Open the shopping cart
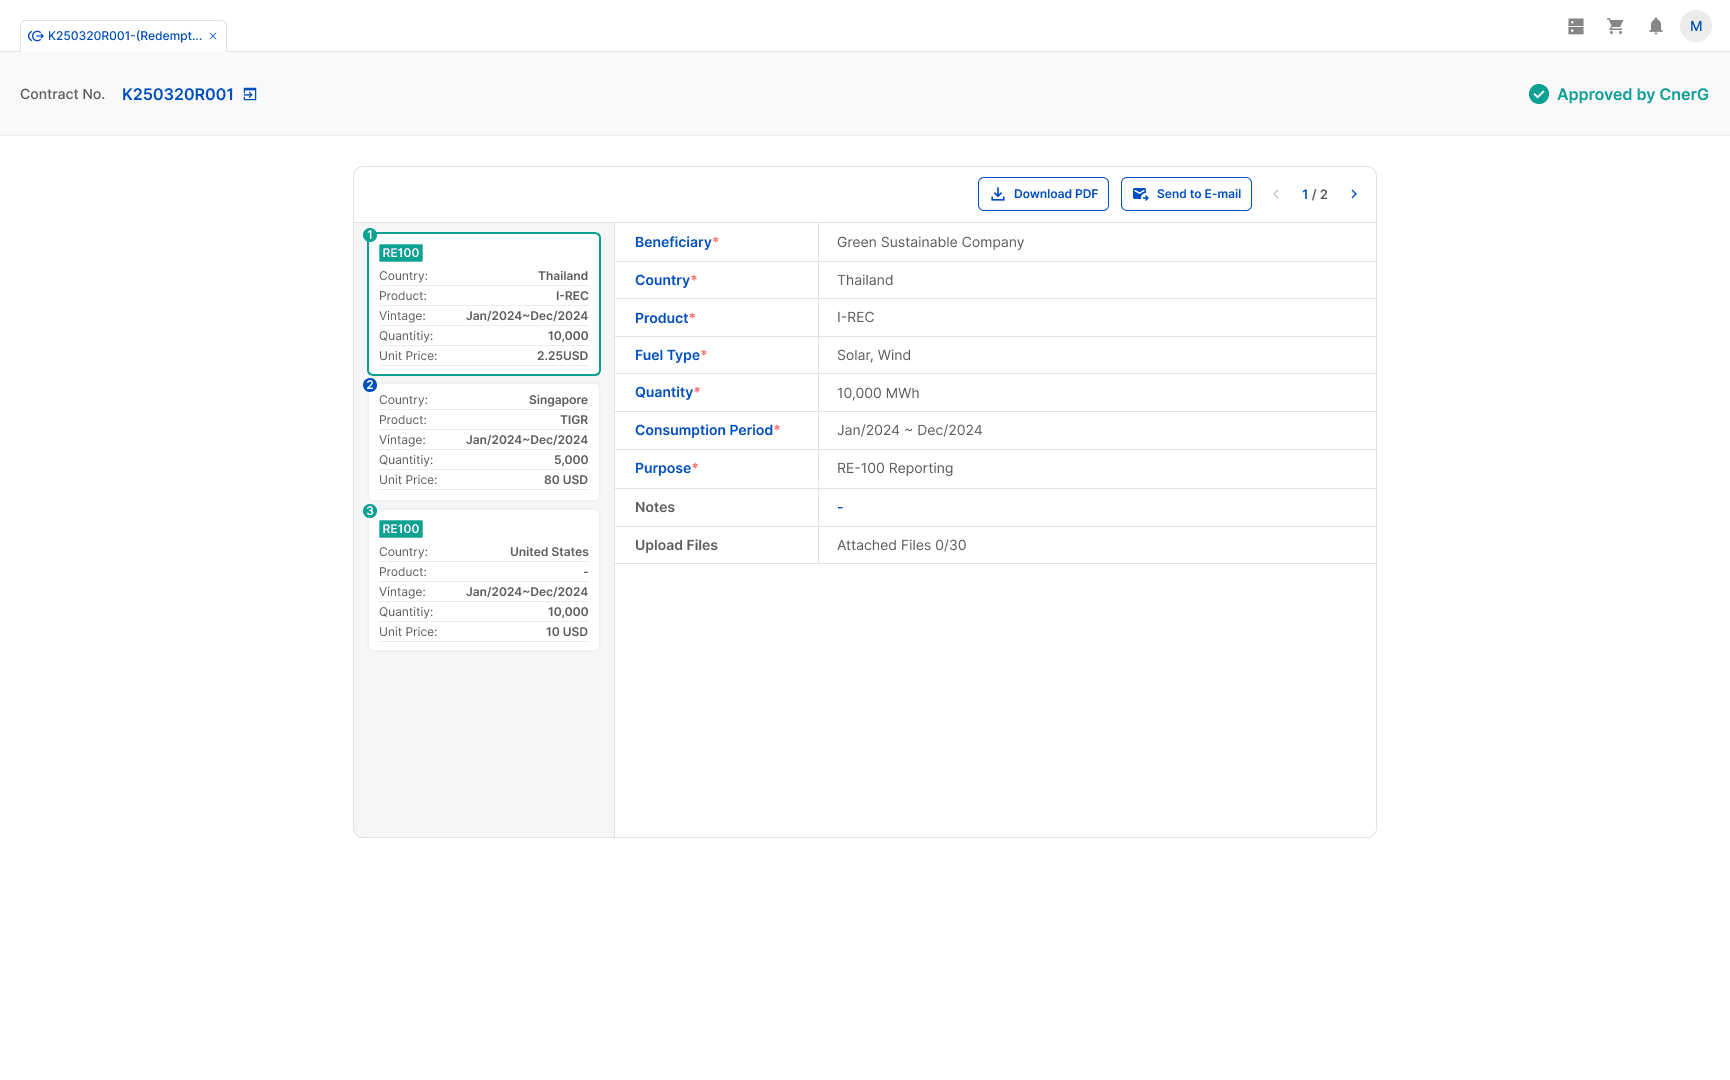Viewport: 1730px width, 1080px height. pyautogui.click(x=1615, y=26)
